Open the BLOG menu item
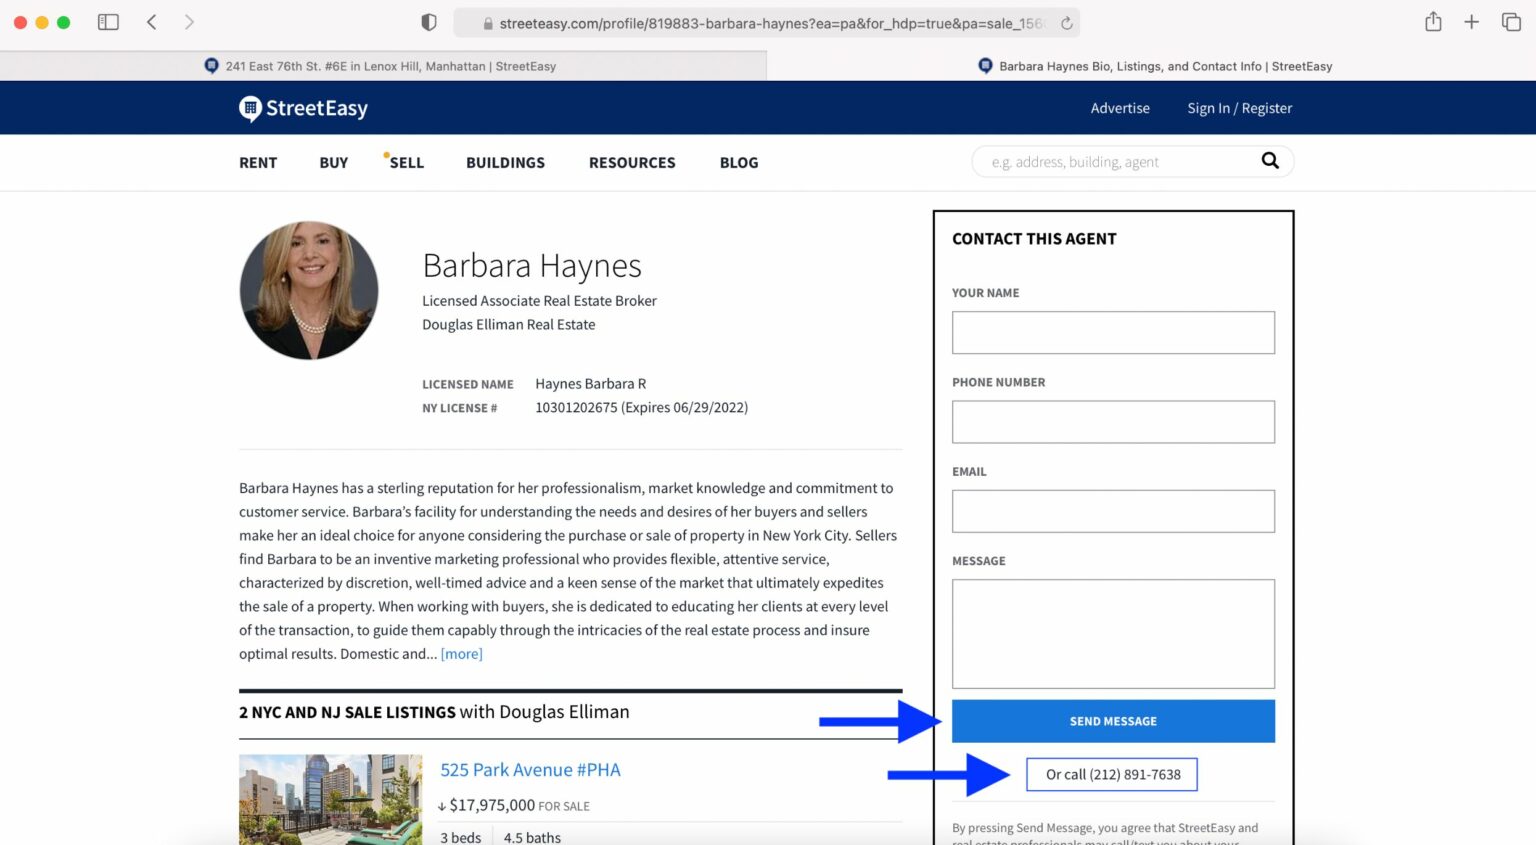1536x845 pixels. click(x=739, y=162)
